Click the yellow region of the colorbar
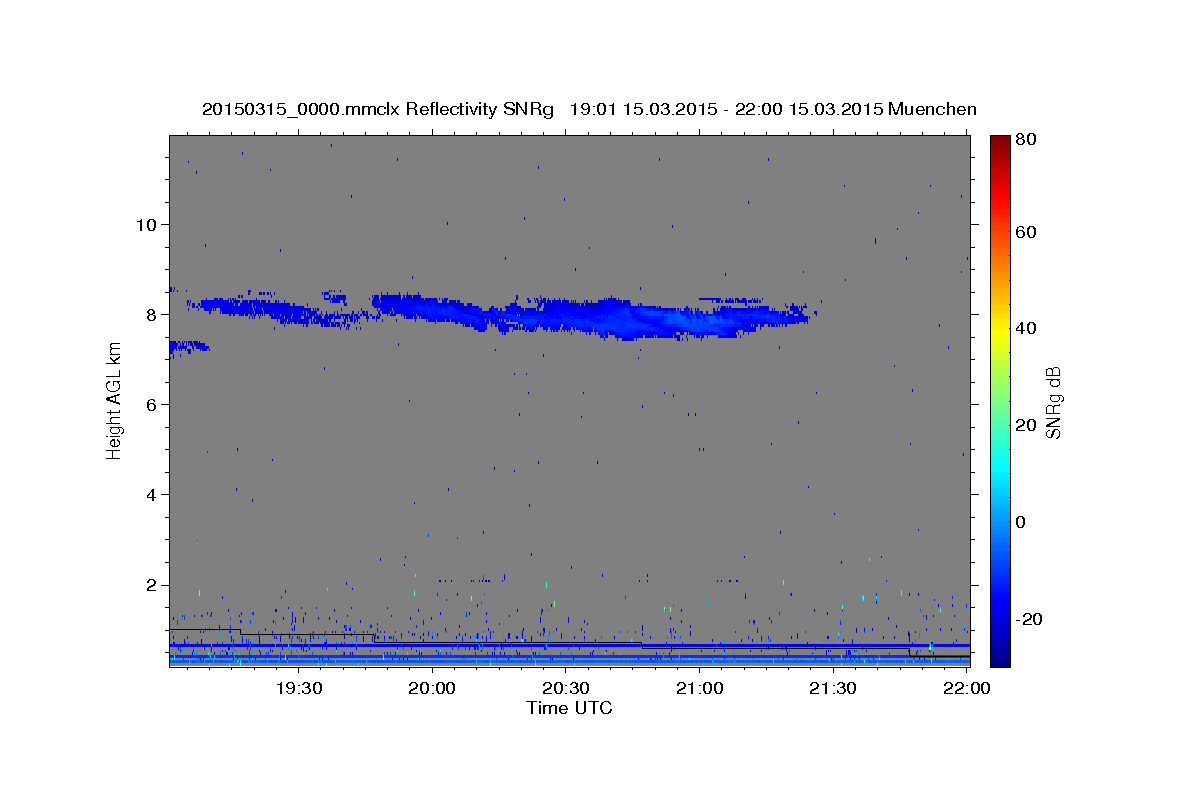This screenshot has width=1200, height=800. point(1000,330)
